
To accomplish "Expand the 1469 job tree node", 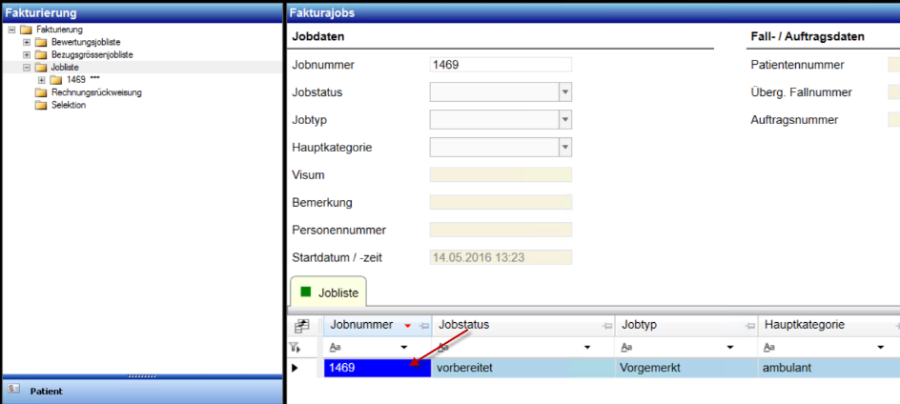I will [41, 80].
